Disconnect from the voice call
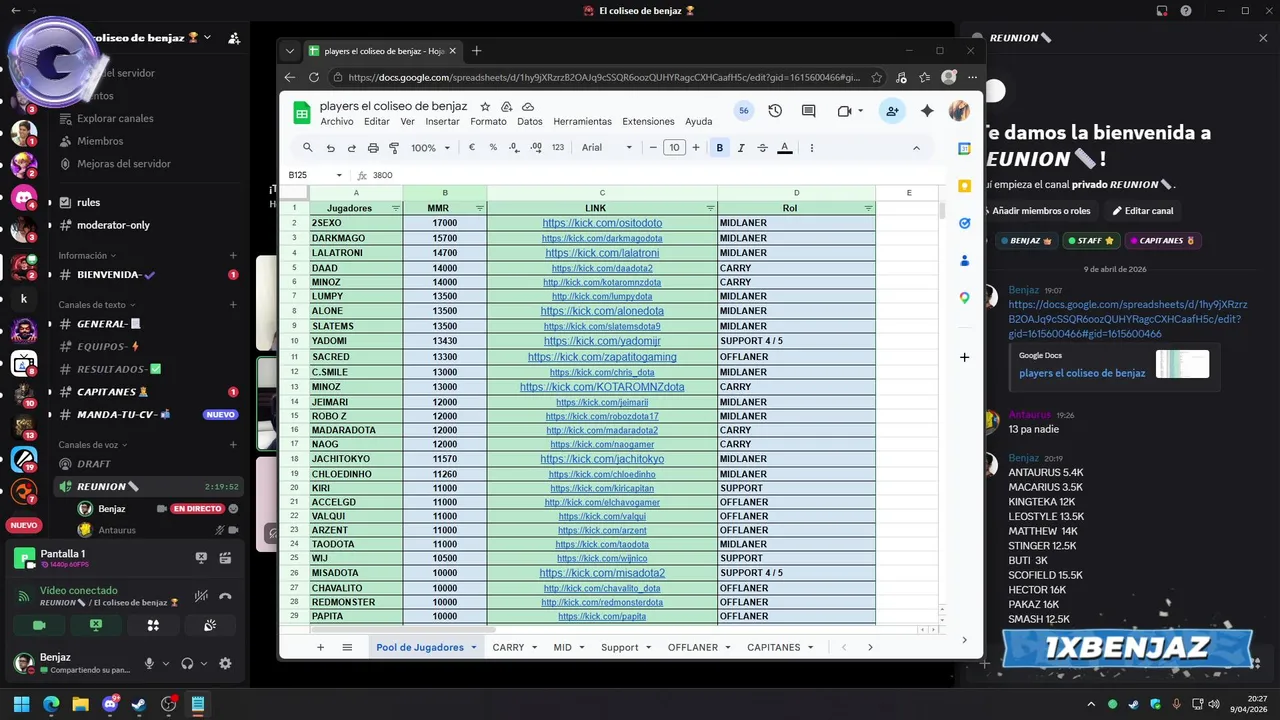 [x=225, y=596]
